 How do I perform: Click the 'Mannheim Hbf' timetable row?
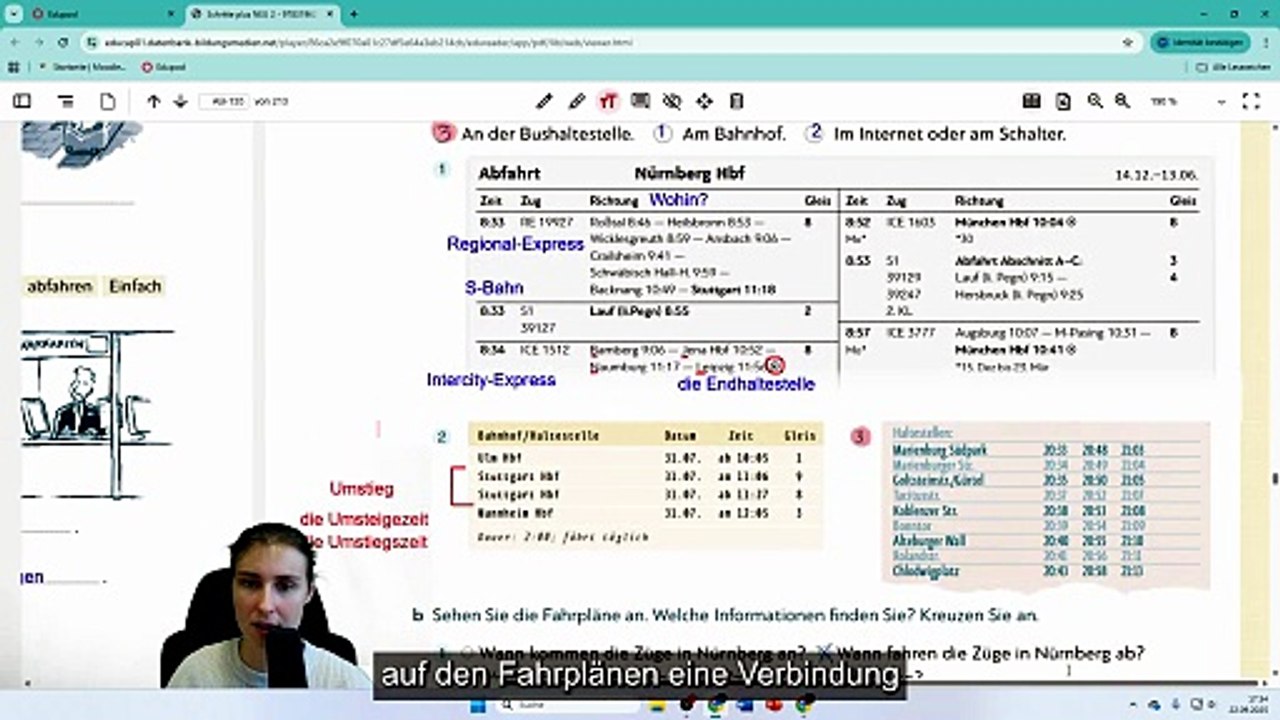(x=645, y=512)
